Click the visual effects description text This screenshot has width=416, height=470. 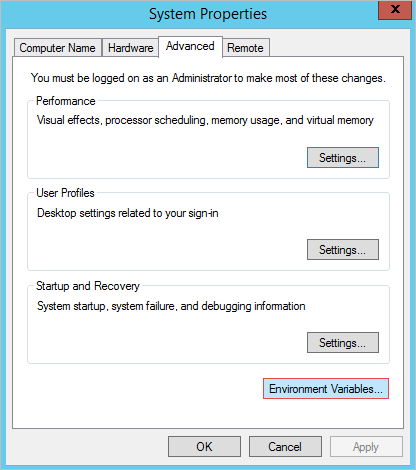tap(205, 120)
